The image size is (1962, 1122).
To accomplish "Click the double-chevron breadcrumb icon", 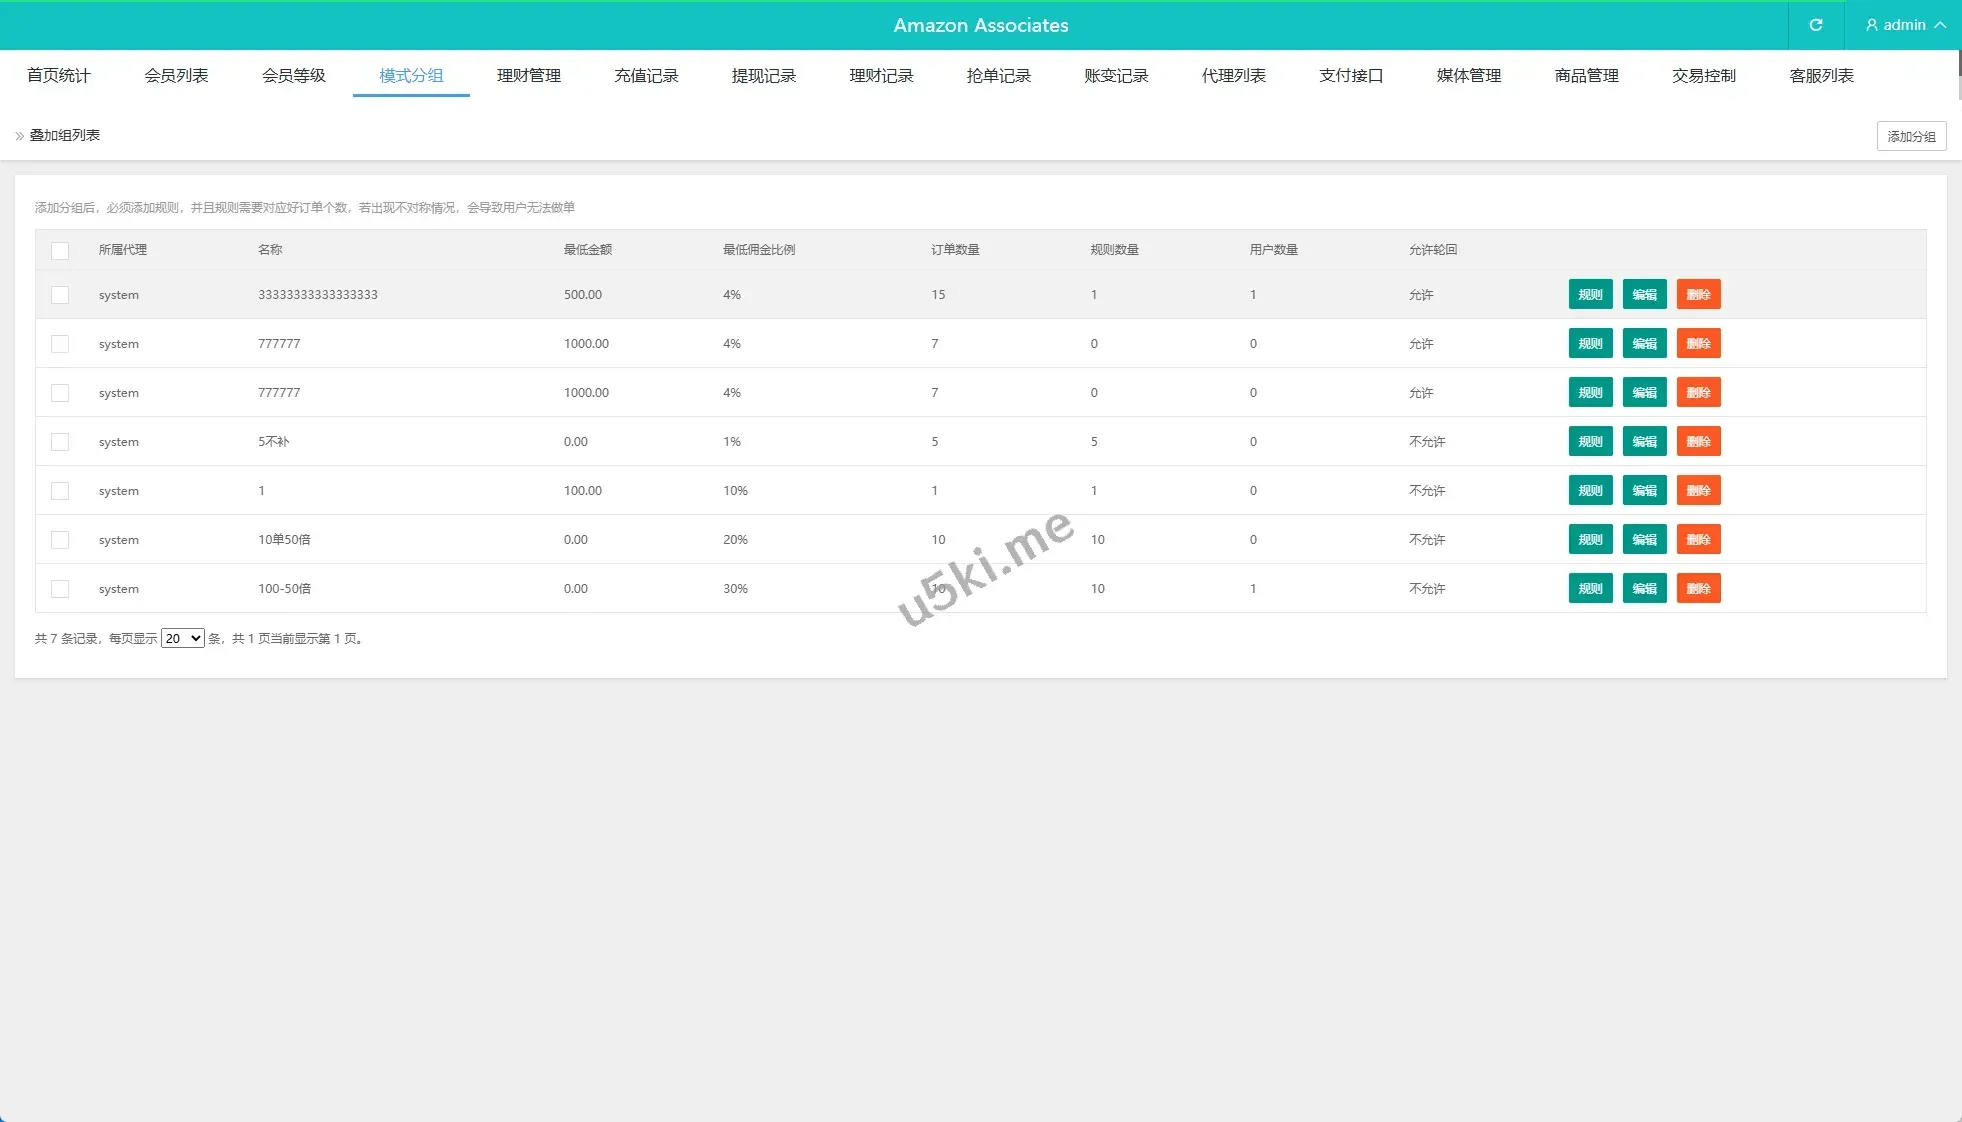I will [19, 136].
